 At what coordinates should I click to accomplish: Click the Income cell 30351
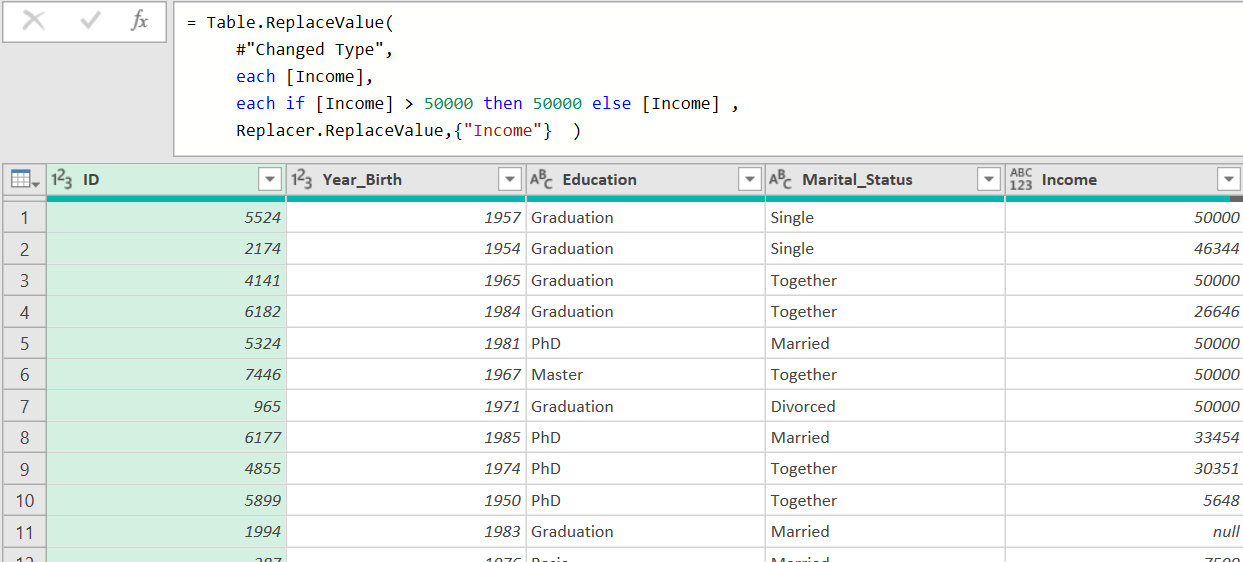point(1124,468)
